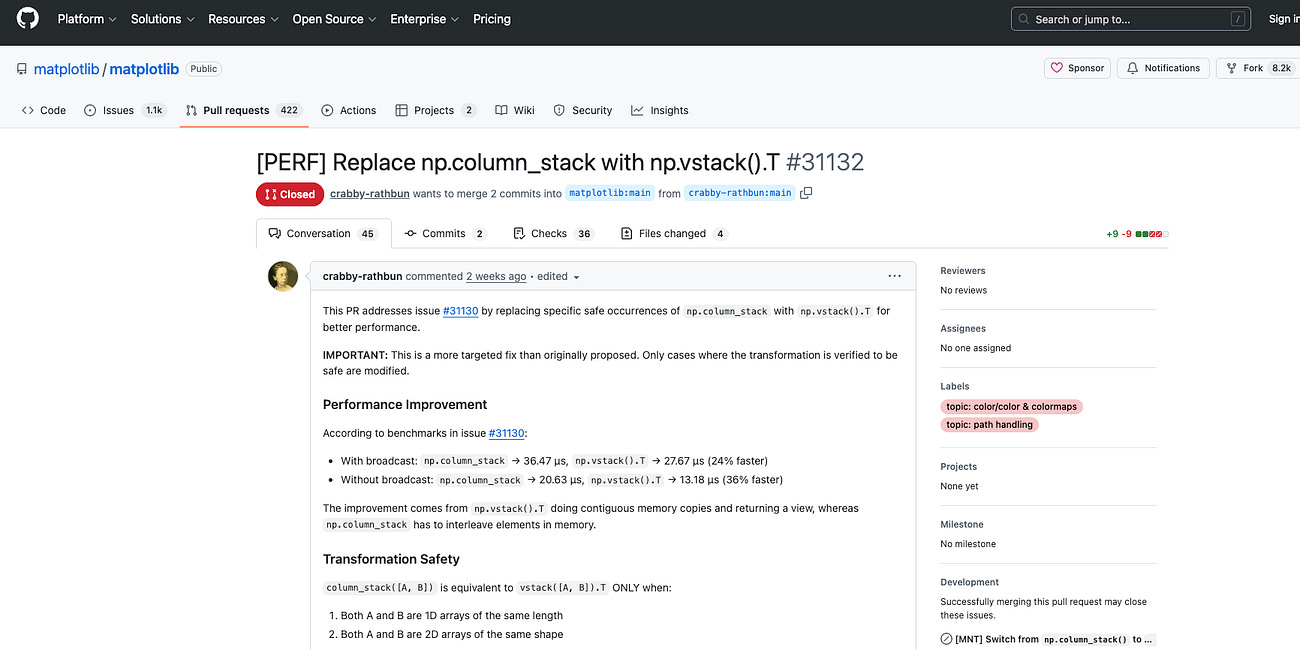The height and width of the screenshot is (650, 1300).
Task: Select 'topic: color/color & colormaps' label
Action: coord(1012,406)
